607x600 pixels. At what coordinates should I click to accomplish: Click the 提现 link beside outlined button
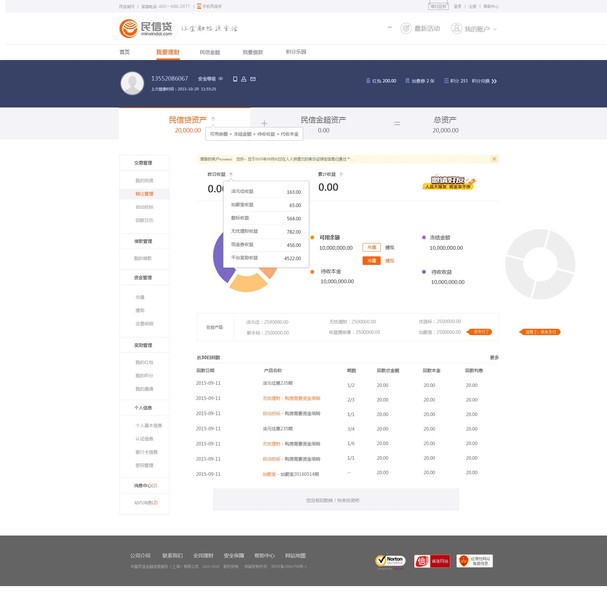click(x=390, y=247)
